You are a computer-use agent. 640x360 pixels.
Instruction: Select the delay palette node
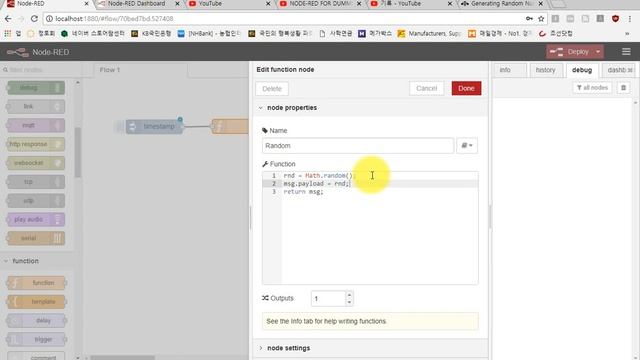coord(36,320)
